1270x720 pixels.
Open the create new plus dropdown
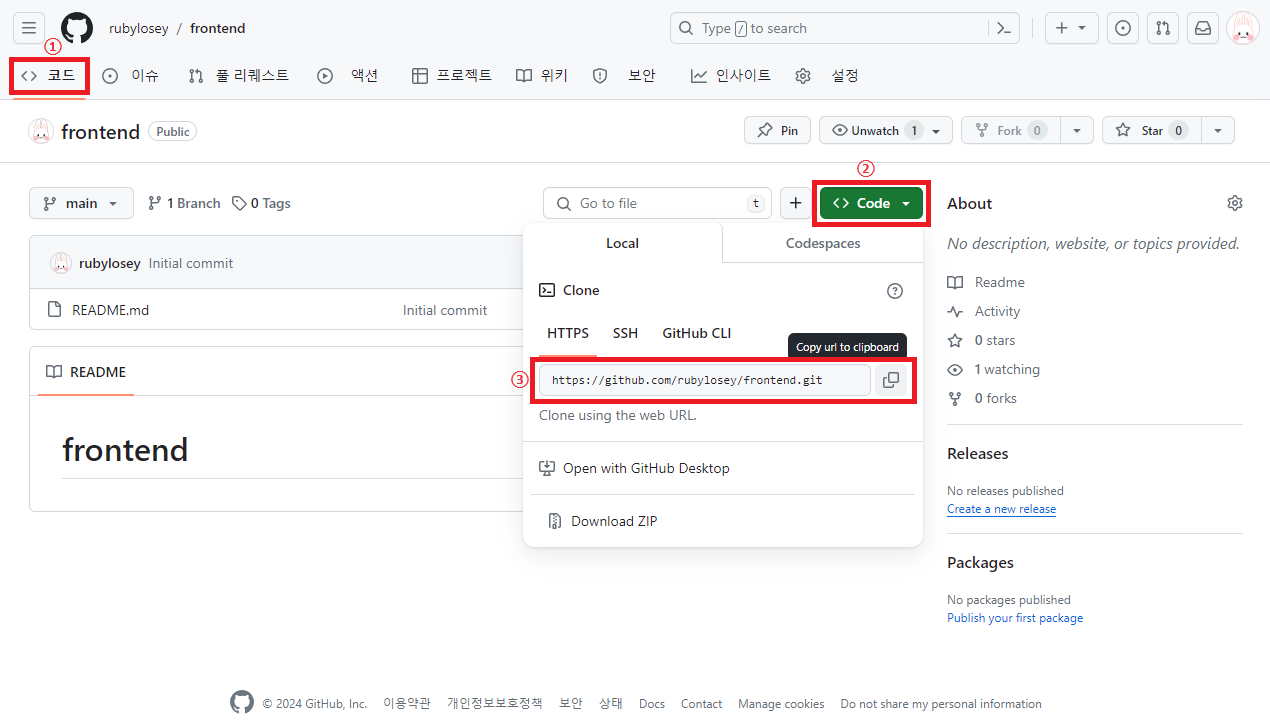coord(1072,28)
